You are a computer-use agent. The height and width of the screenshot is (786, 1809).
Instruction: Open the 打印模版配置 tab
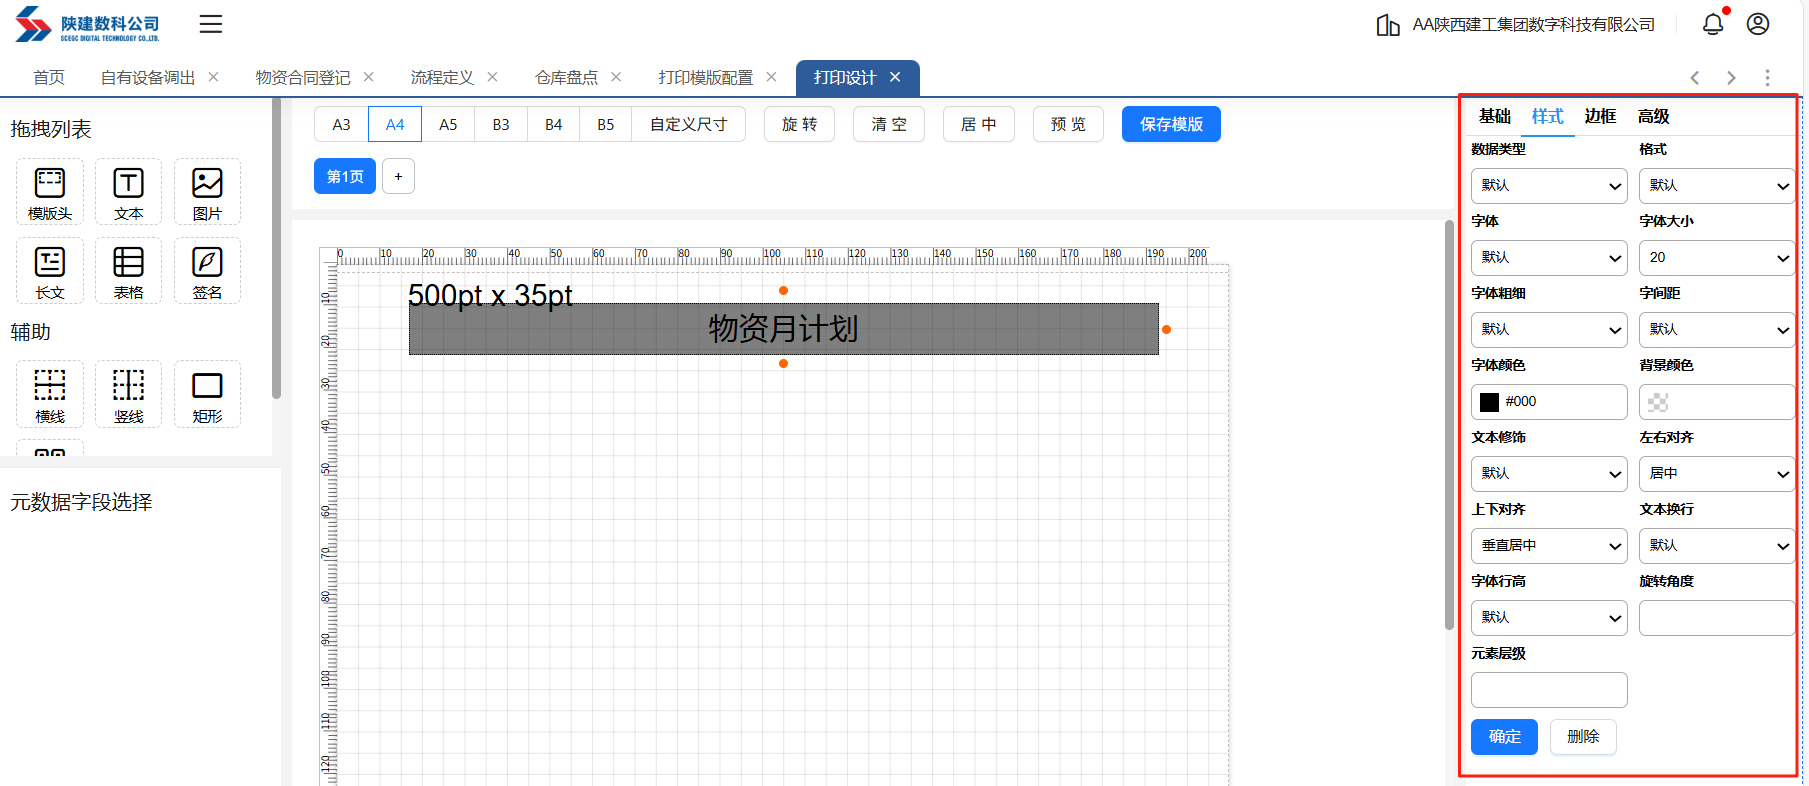(x=705, y=78)
